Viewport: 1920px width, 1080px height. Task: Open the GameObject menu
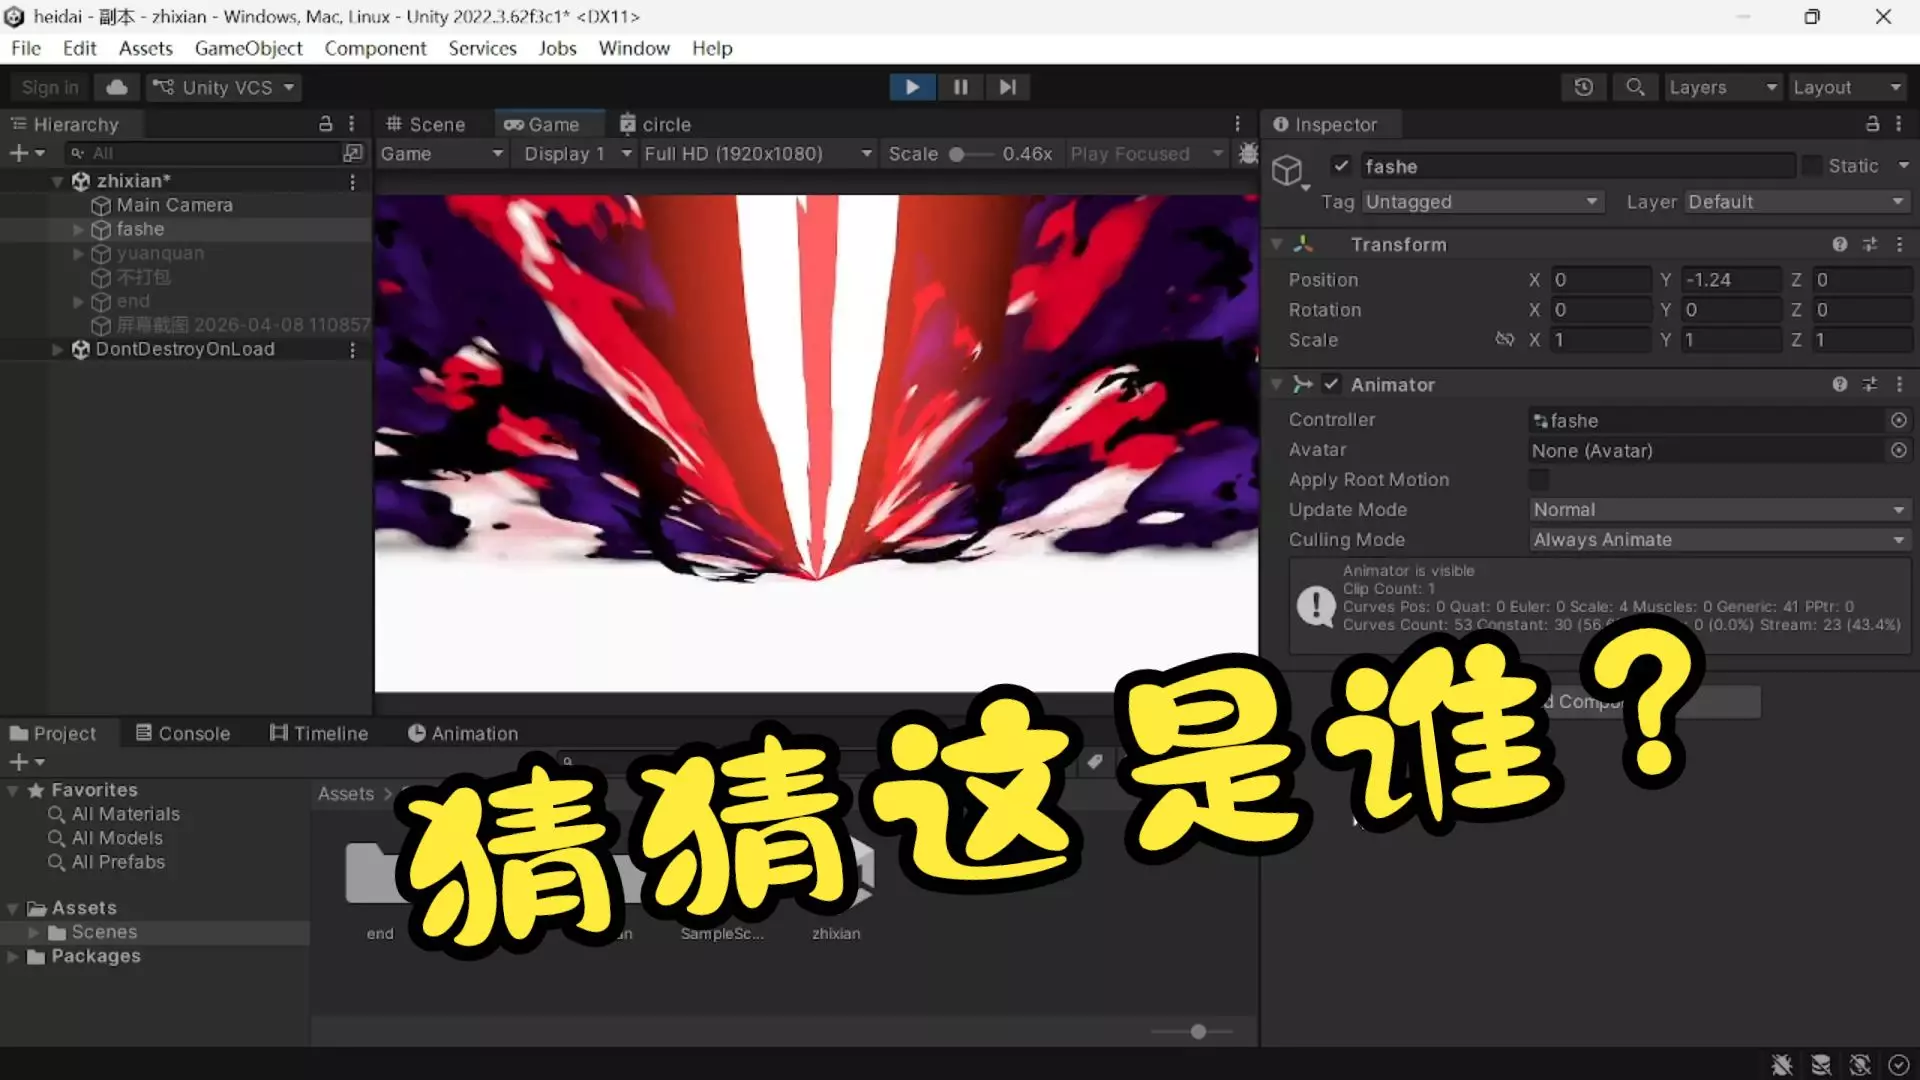pyautogui.click(x=248, y=48)
